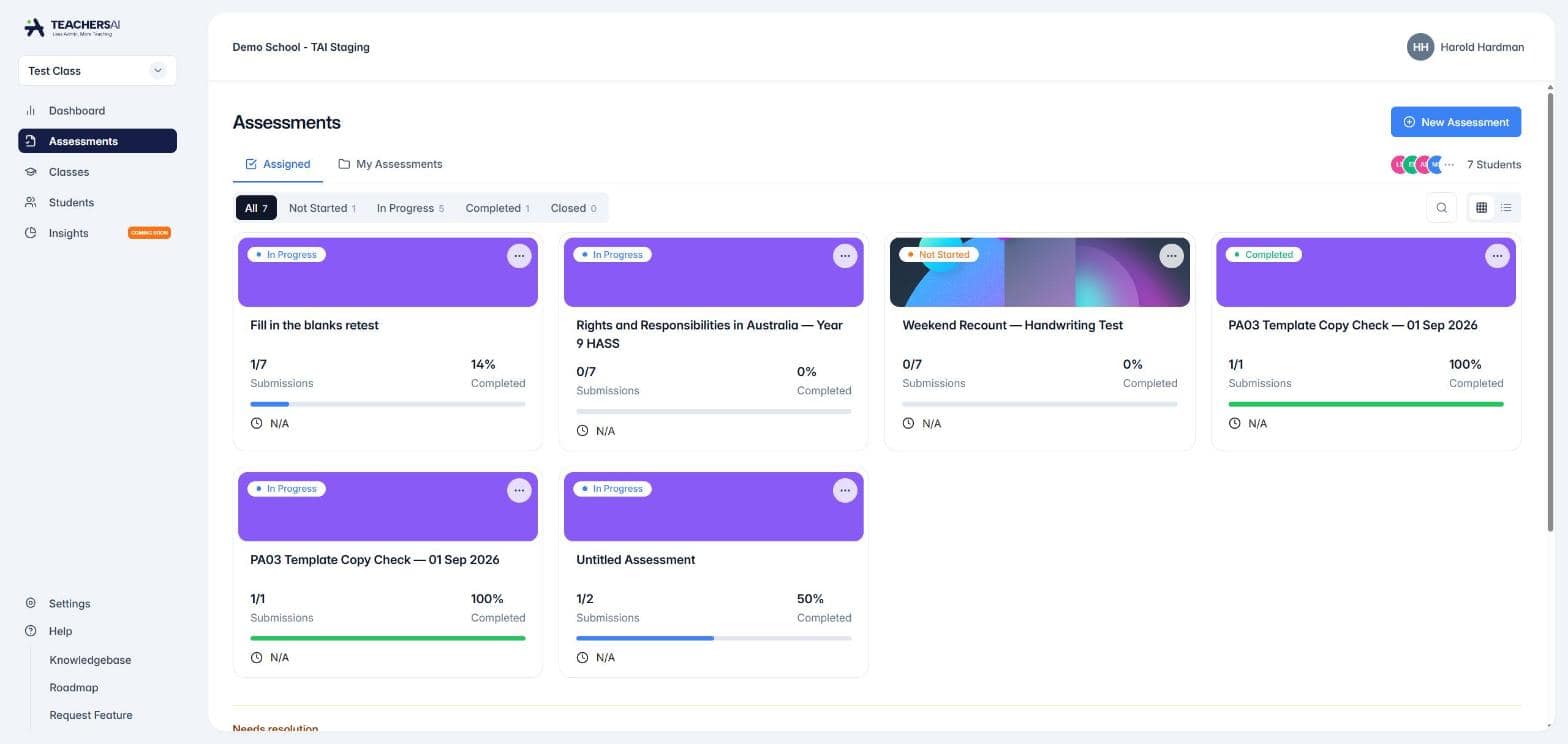Open three-dot menu on the Completed PA03 card
1568x744 pixels.
(x=1497, y=256)
